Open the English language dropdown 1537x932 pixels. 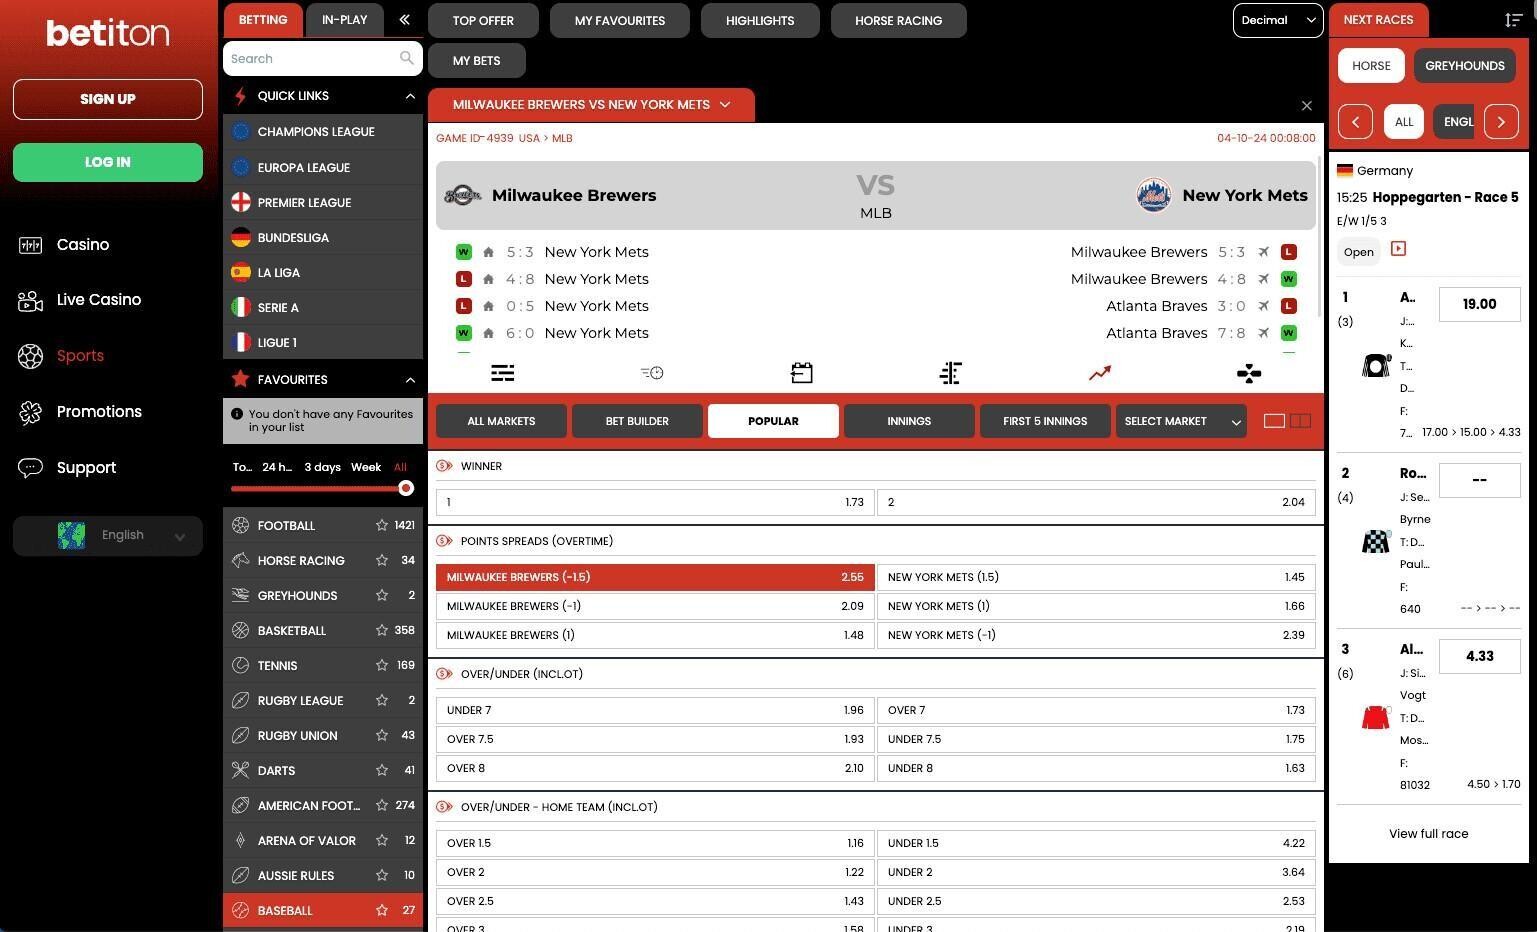point(108,535)
